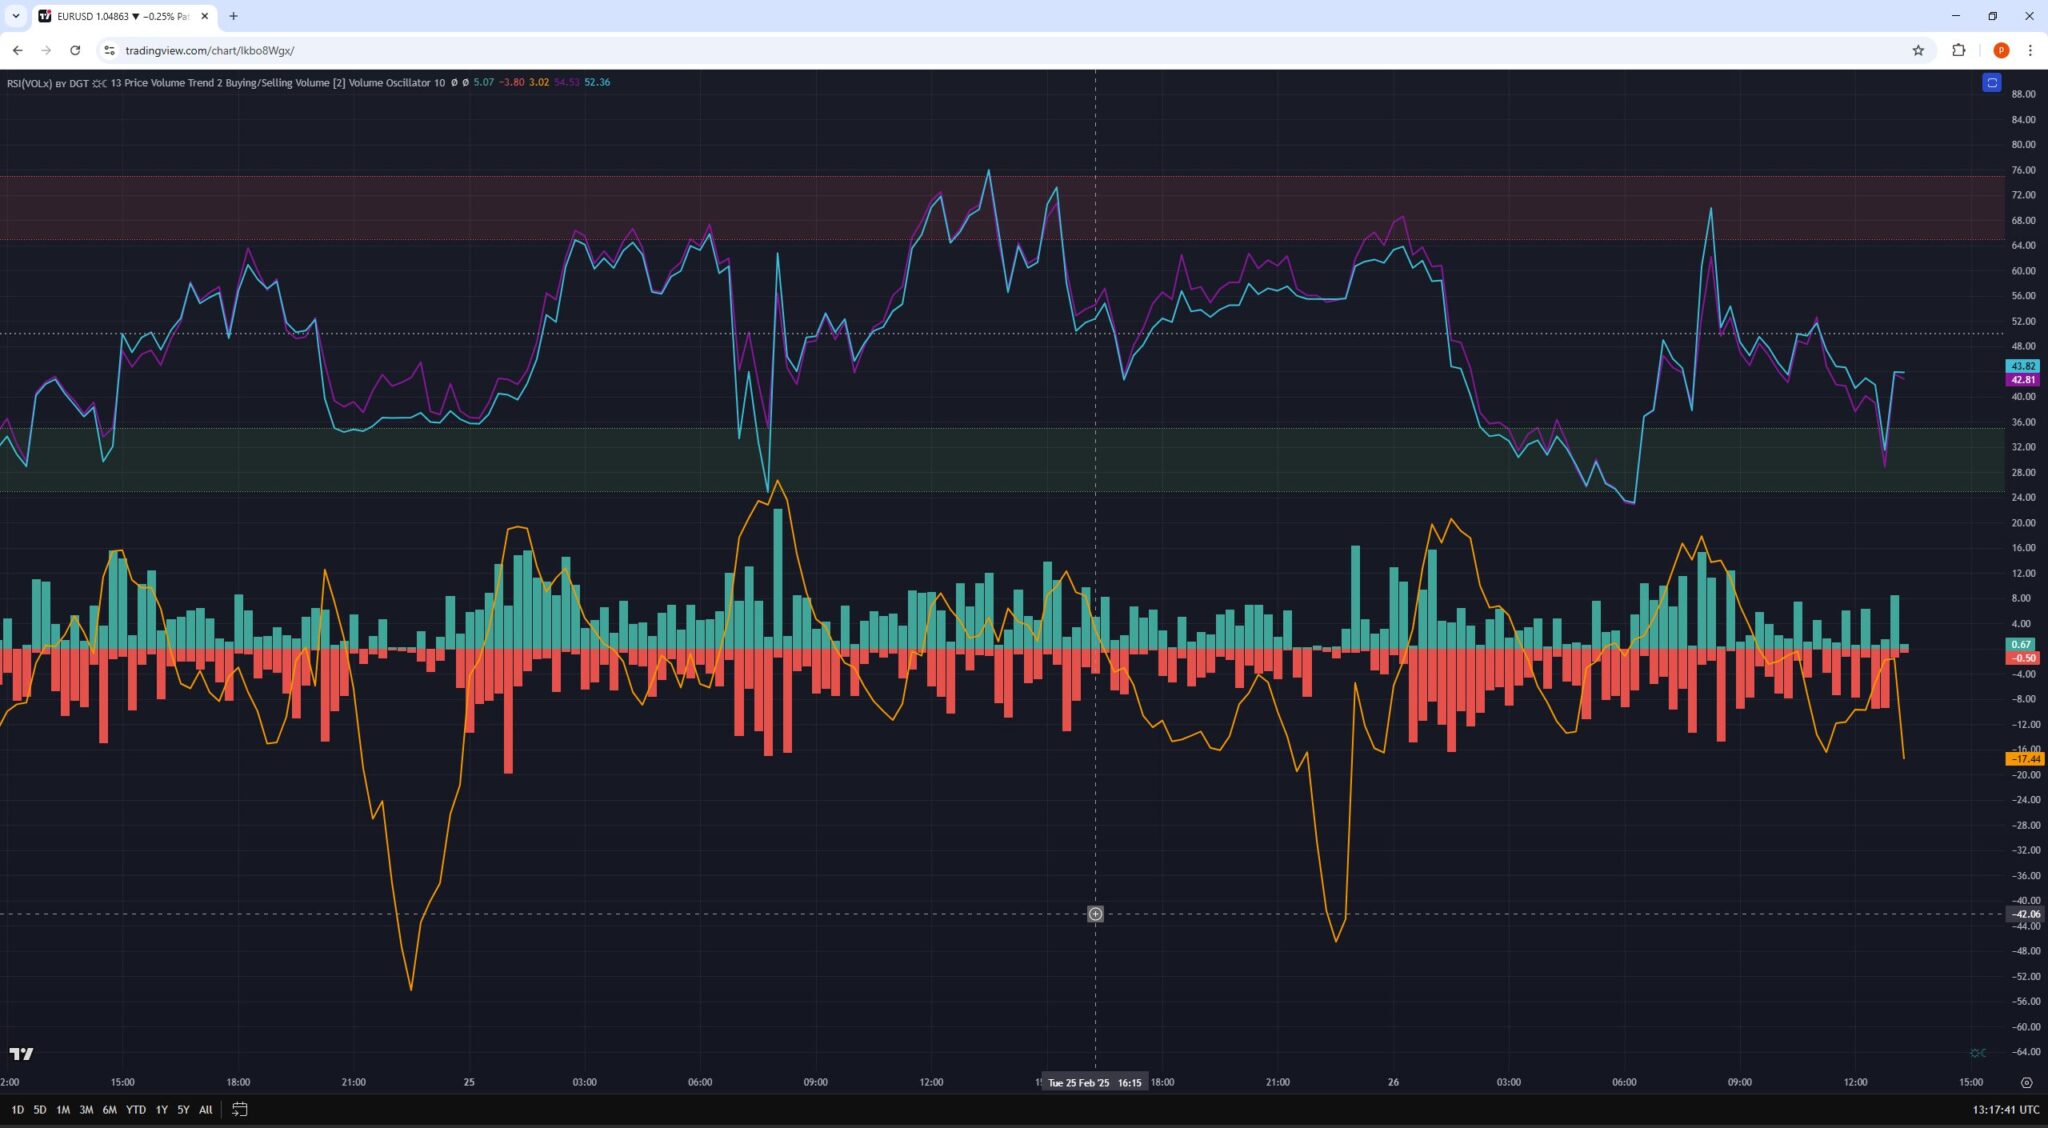2048x1128 pixels.
Task: Click the RSI(VOLx) indicator title
Action: click(x=29, y=83)
